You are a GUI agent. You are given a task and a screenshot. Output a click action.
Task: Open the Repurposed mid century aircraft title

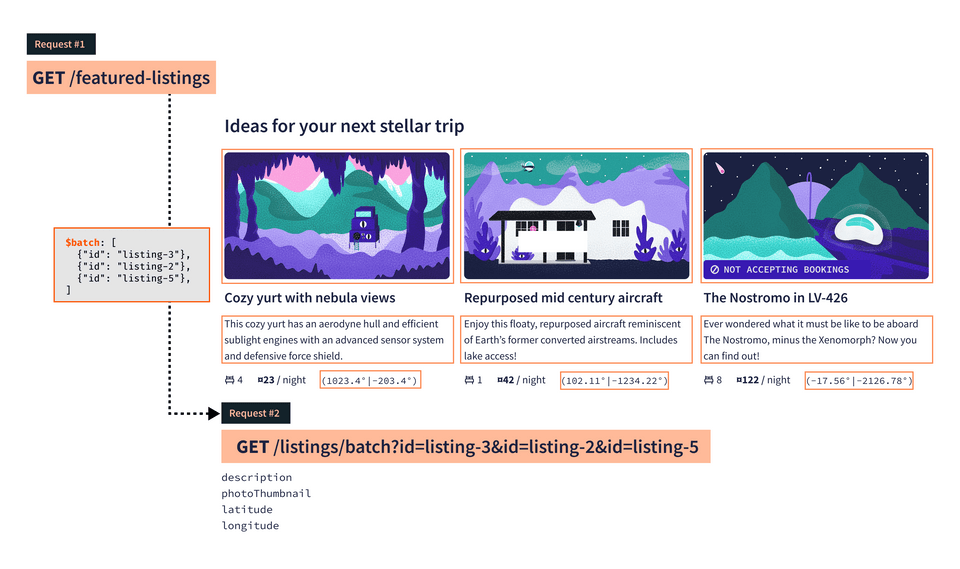[563, 298]
